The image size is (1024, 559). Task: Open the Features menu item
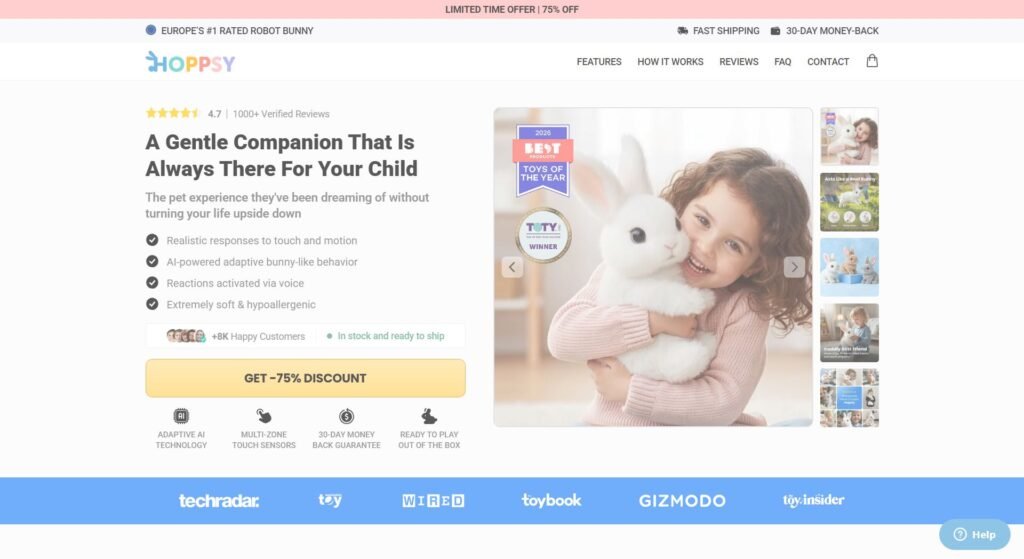click(599, 61)
